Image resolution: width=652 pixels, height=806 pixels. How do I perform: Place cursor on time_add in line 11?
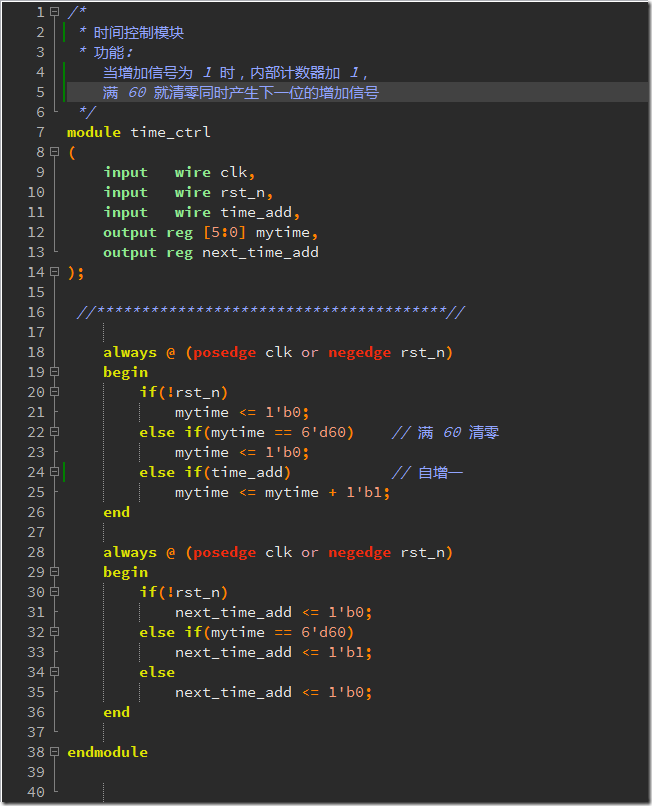(x=257, y=212)
